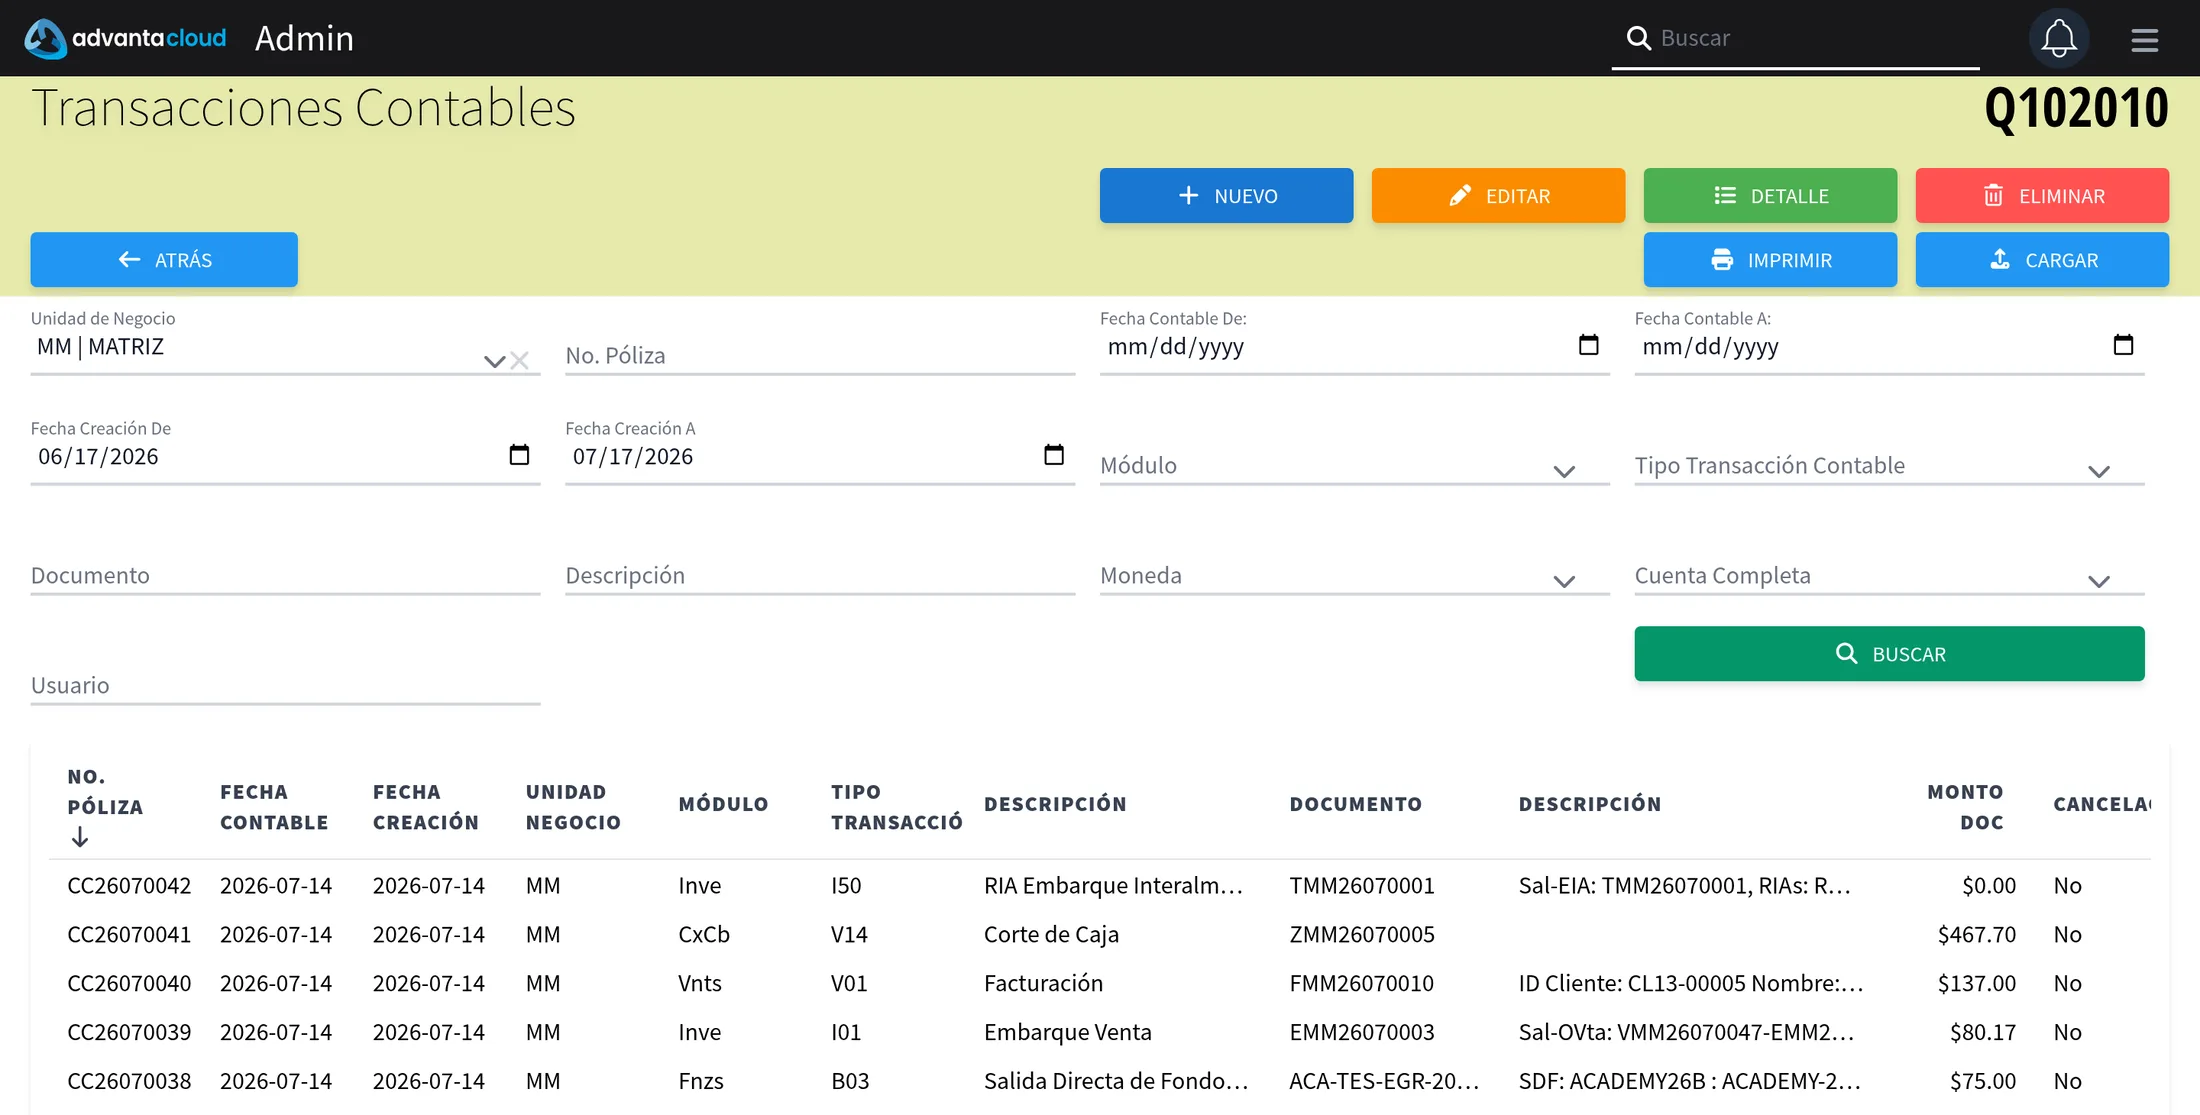Expand the Módulo dropdown
The width and height of the screenshot is (2200, 1115).
1564,471
